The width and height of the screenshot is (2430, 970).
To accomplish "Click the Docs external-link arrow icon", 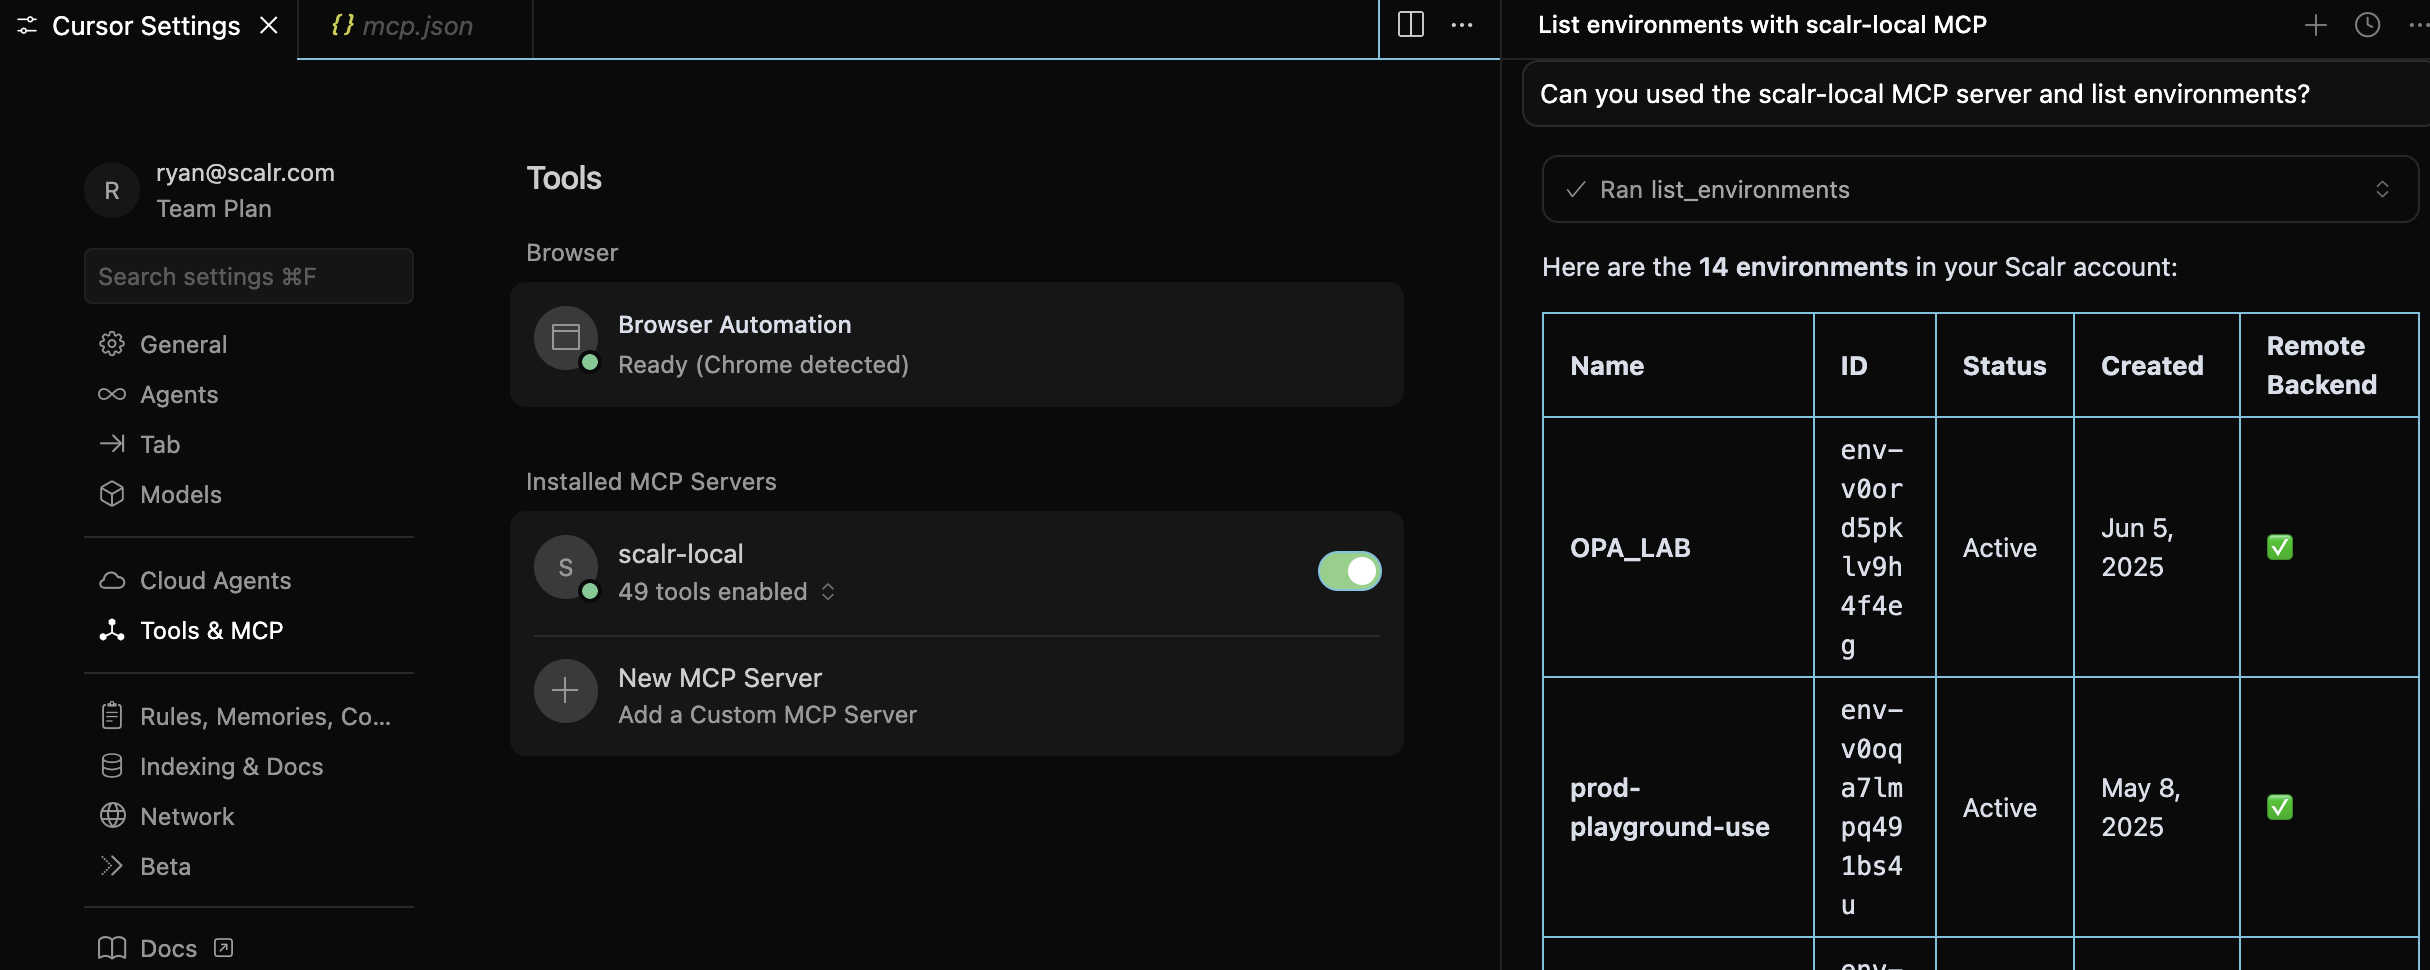I will pyautogui.click(x=224, y=947).
